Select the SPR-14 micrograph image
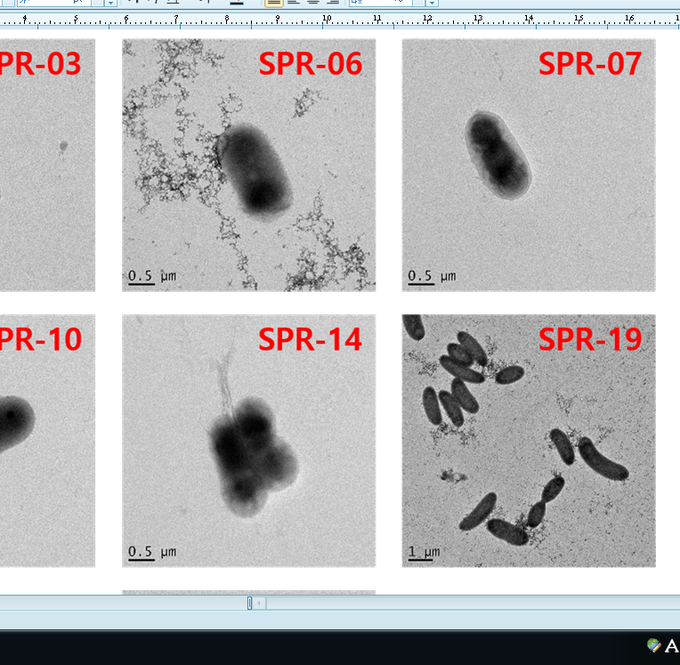Screen dimensions: 680x665 coord(249,441)
